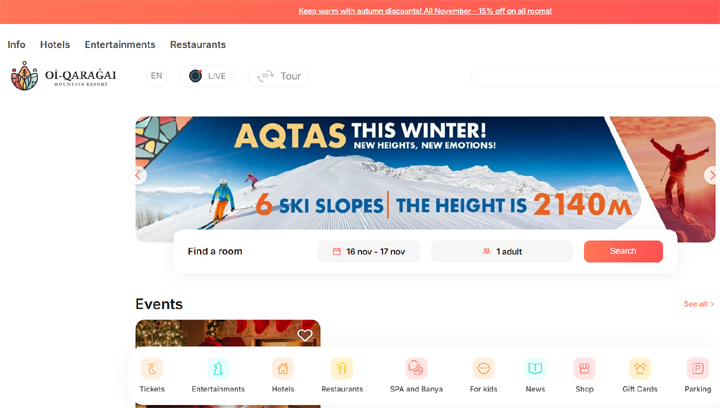
Task: Expand the 1 adult guests selector
Action: coord(502,252)
